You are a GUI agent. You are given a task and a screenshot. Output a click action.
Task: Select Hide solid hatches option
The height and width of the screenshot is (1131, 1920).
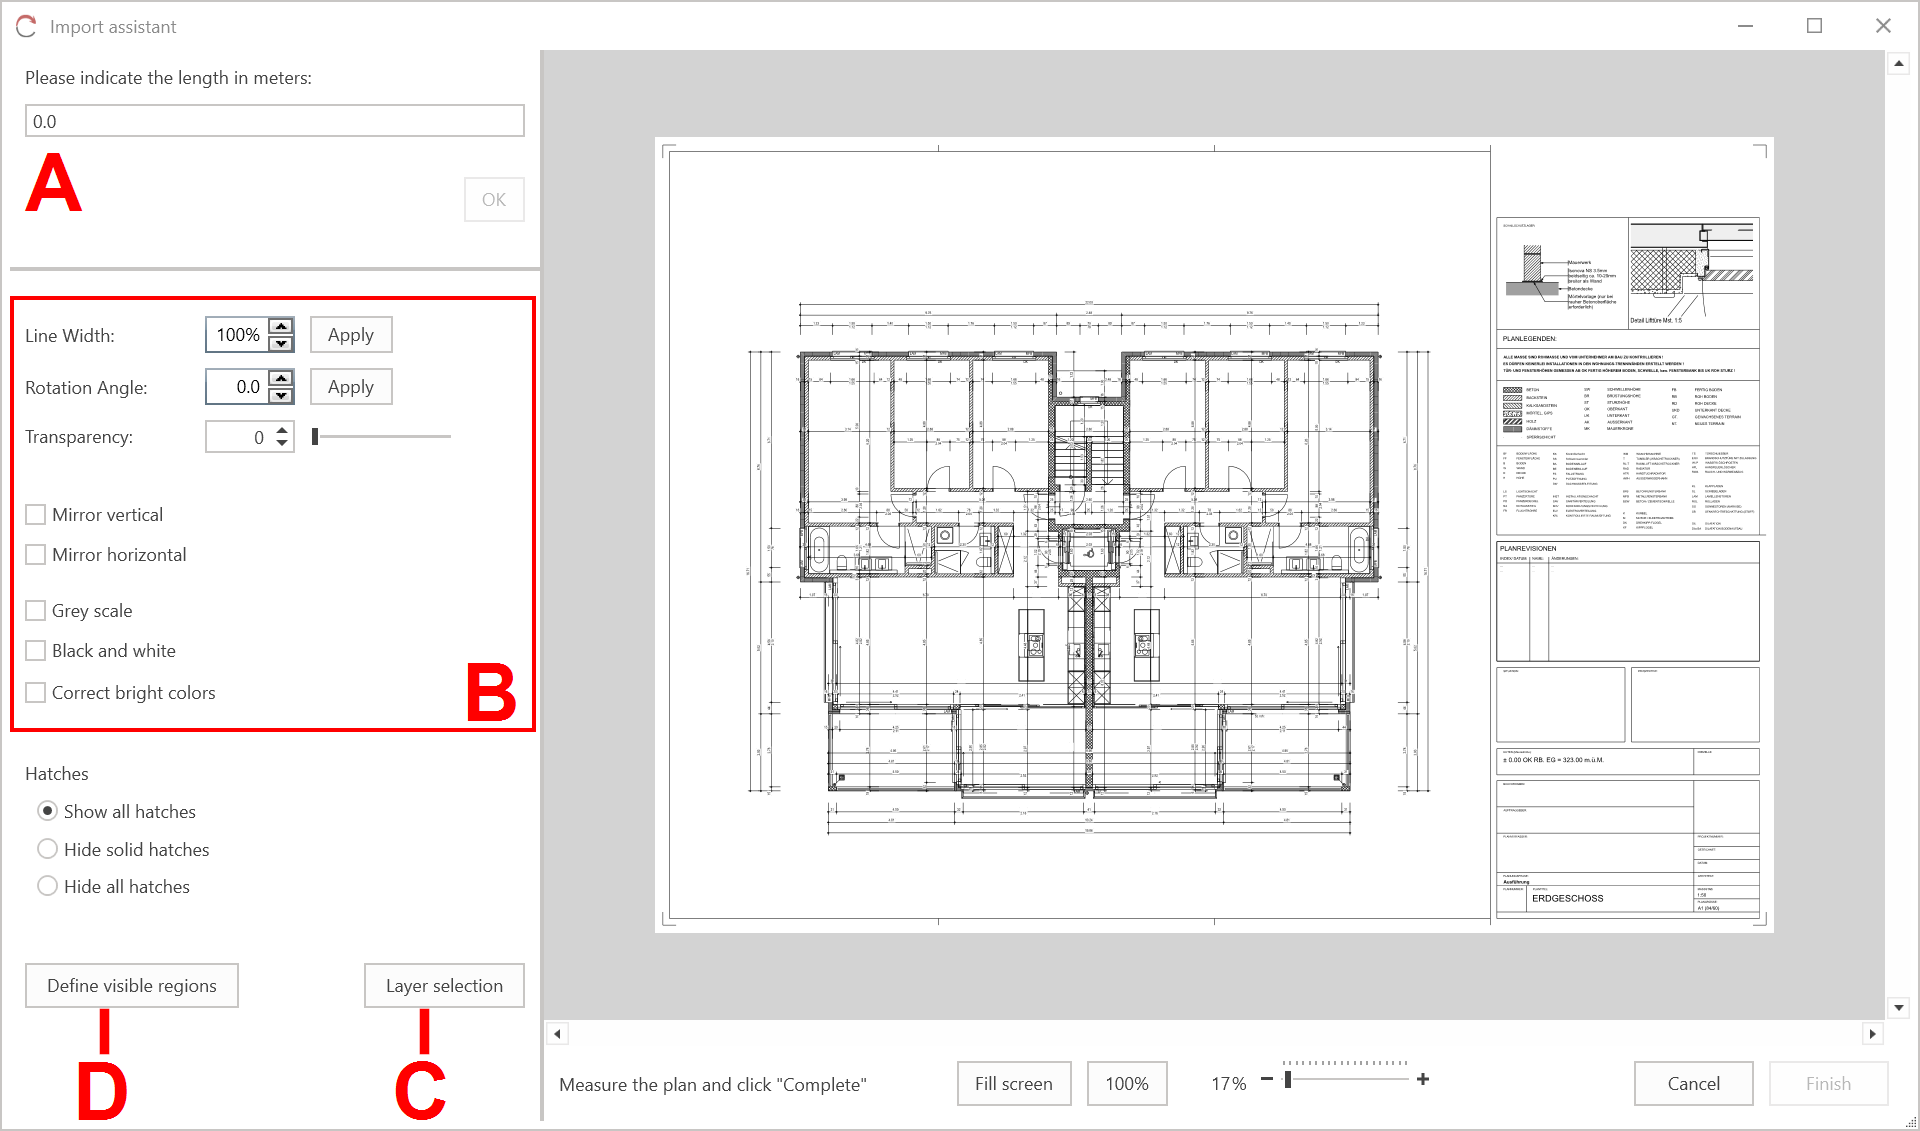[x=47, y=849]
